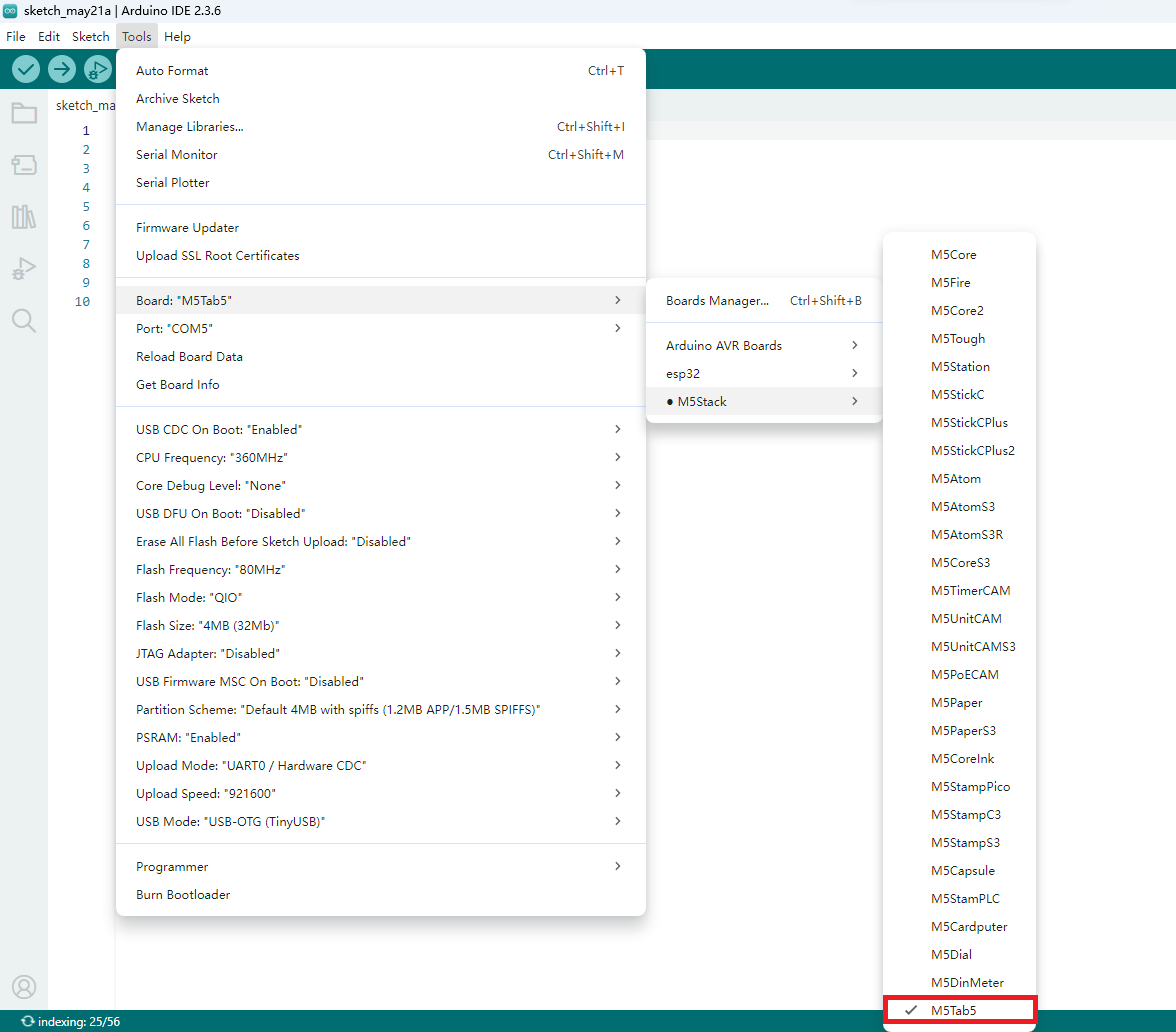Expand Flash Mode "QIO" options
Image resolution: width=1176 pixels, height=1032 pixels.
click(381, 598)
